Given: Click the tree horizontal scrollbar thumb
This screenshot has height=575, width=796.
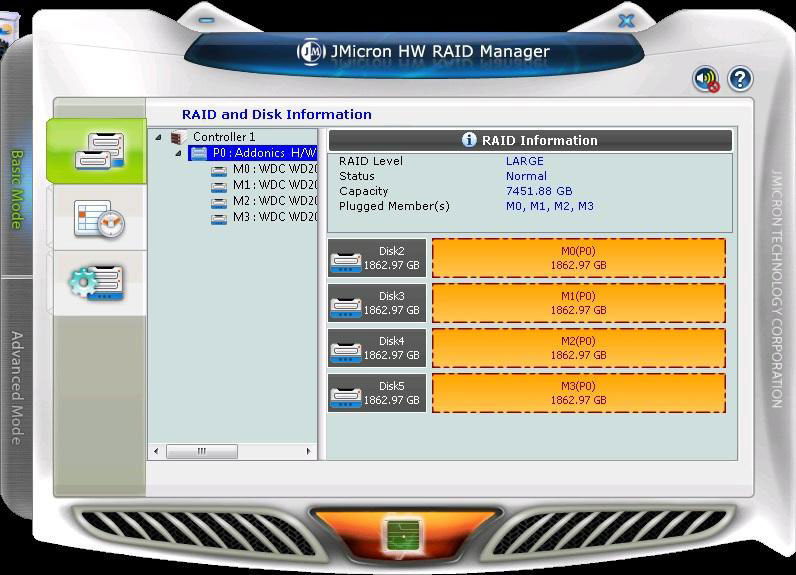Looking at the screenshot, I should (202, 451).
